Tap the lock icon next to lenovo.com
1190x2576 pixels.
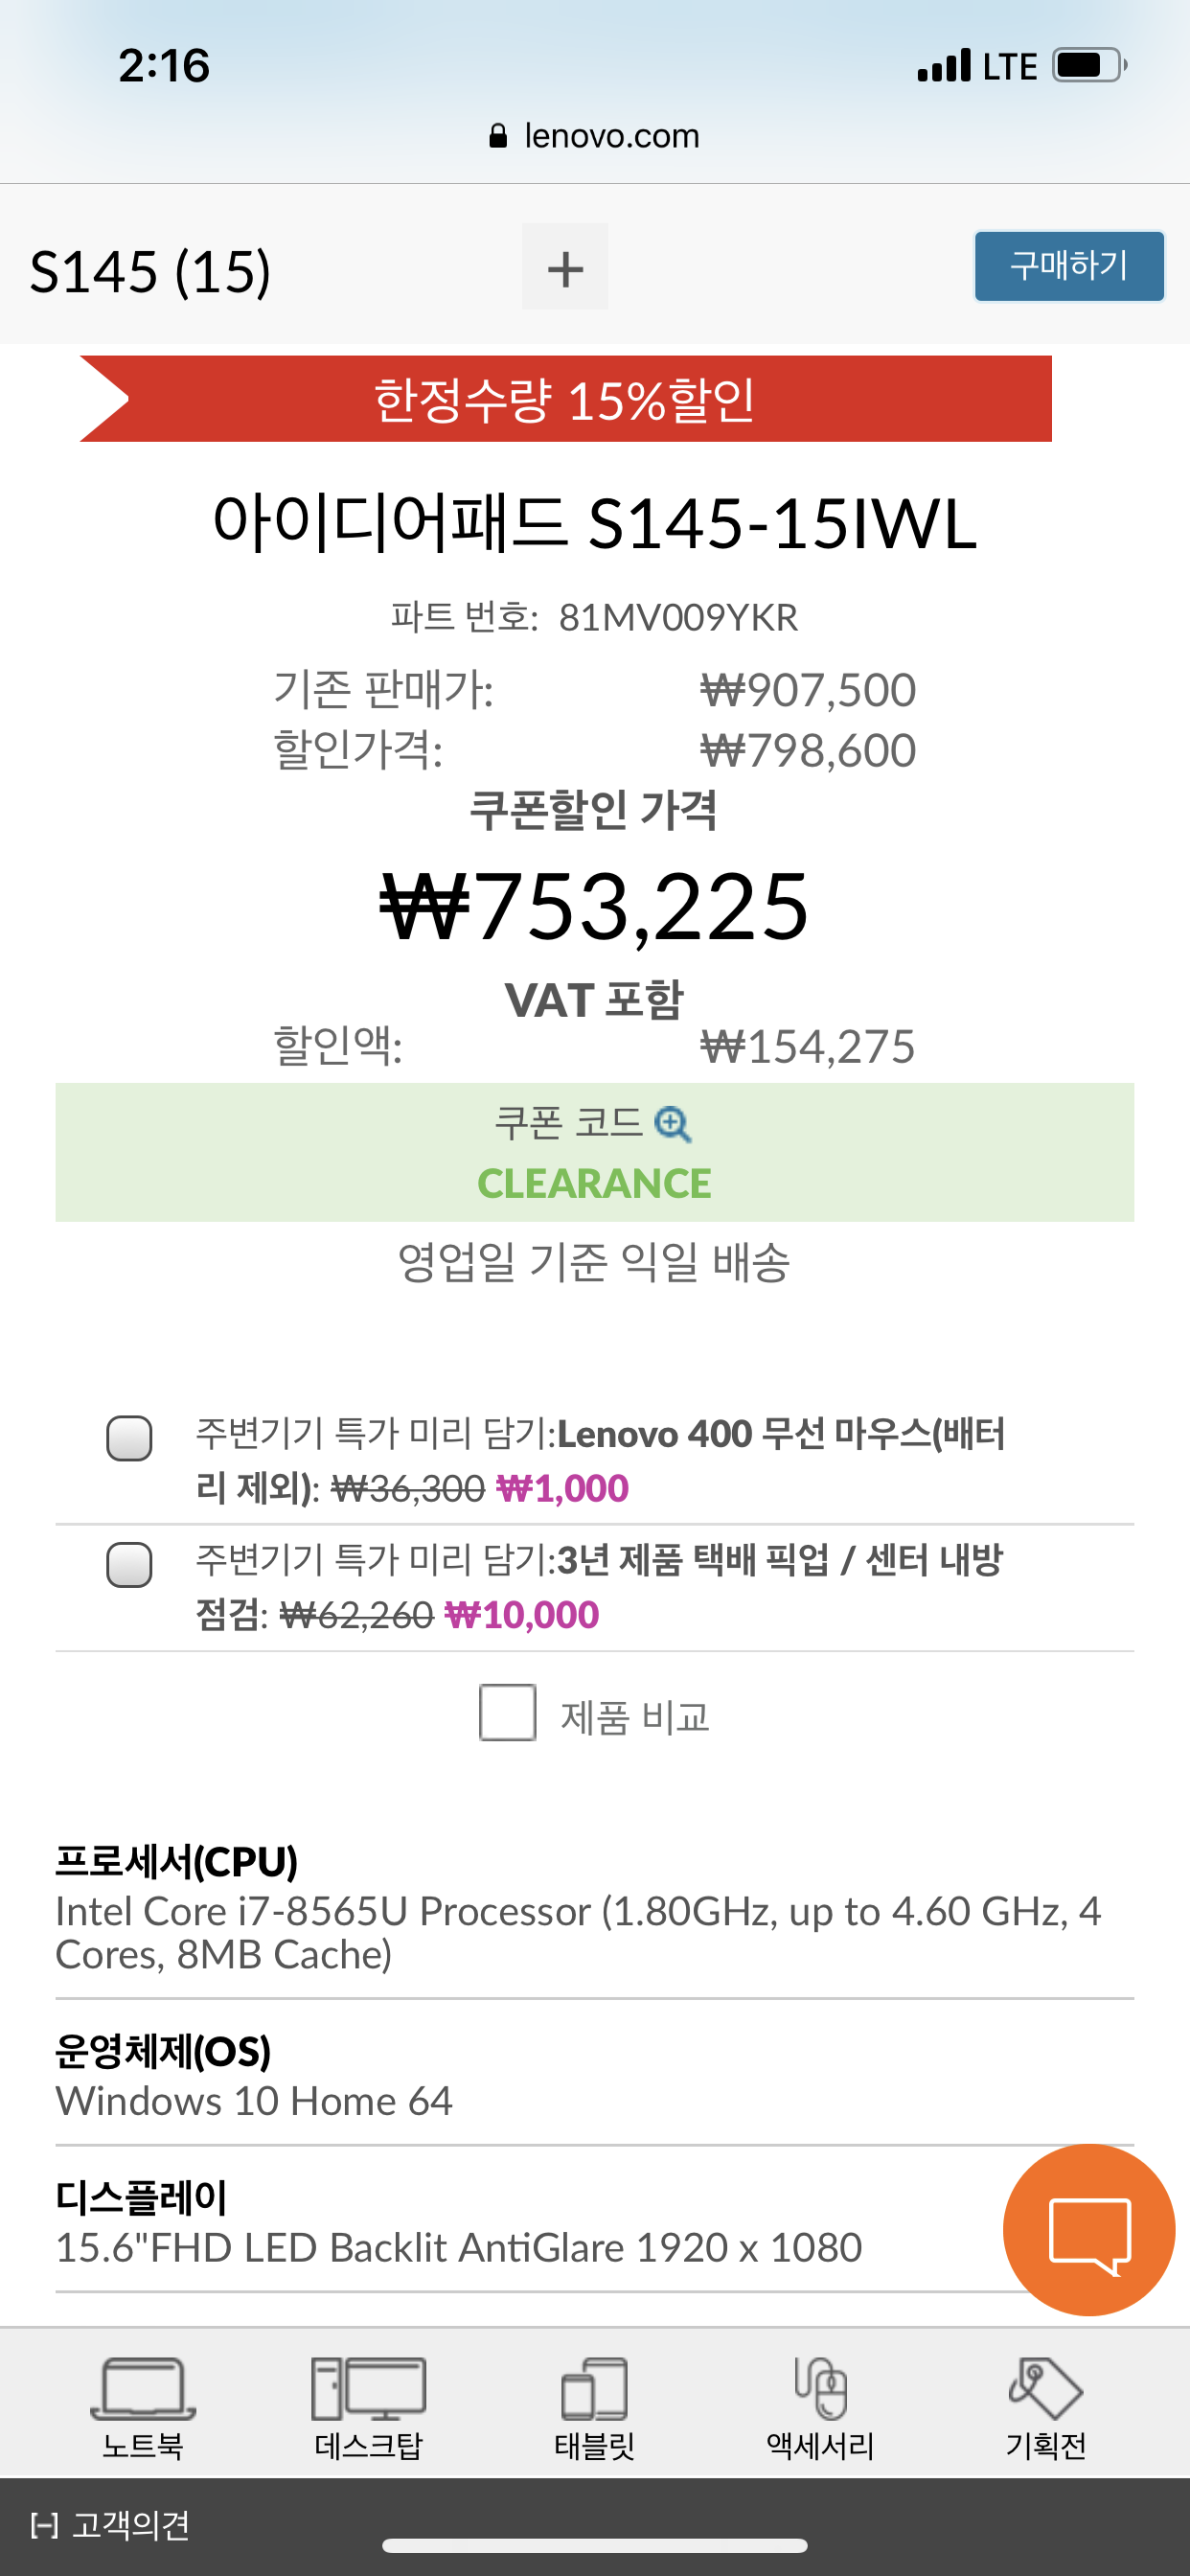[498, 136]
